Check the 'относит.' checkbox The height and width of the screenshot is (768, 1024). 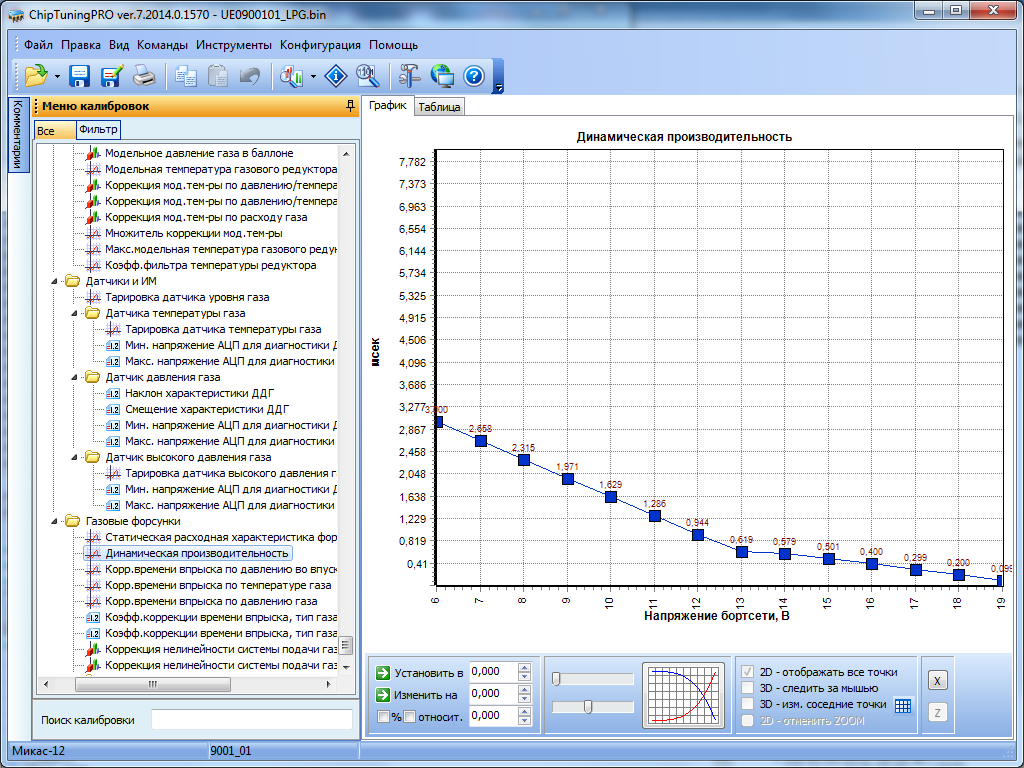pos(409,716)
